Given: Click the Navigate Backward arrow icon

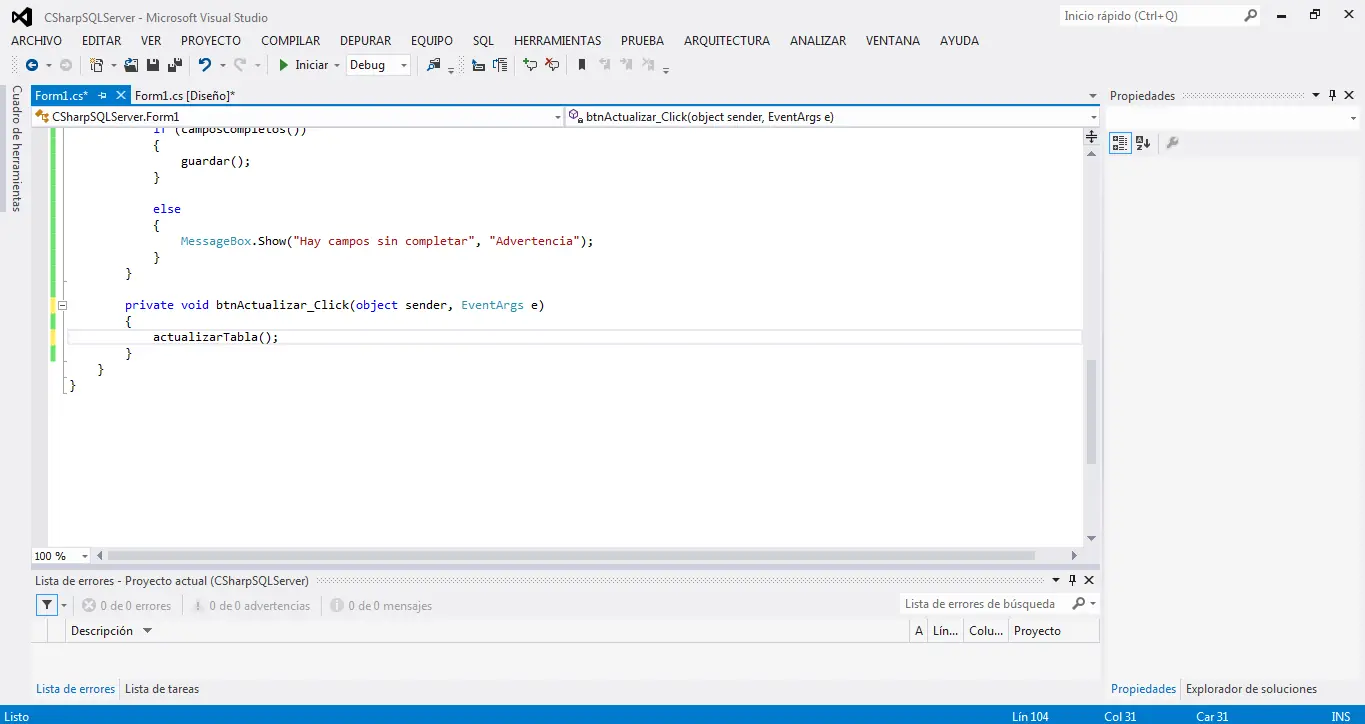Looking at the screenshot, I should pyautogui.click(x=32, y=65).
